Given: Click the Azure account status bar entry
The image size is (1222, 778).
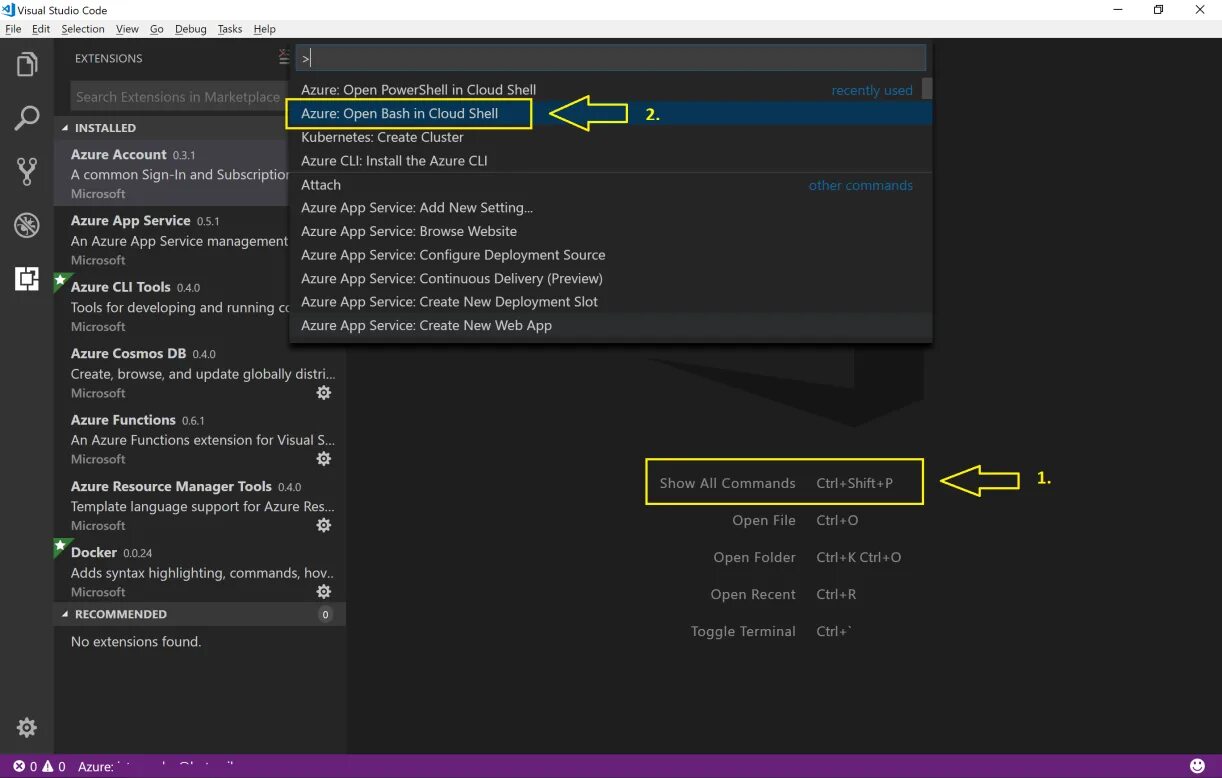Looking at the screenshot, I should point(158,767).
